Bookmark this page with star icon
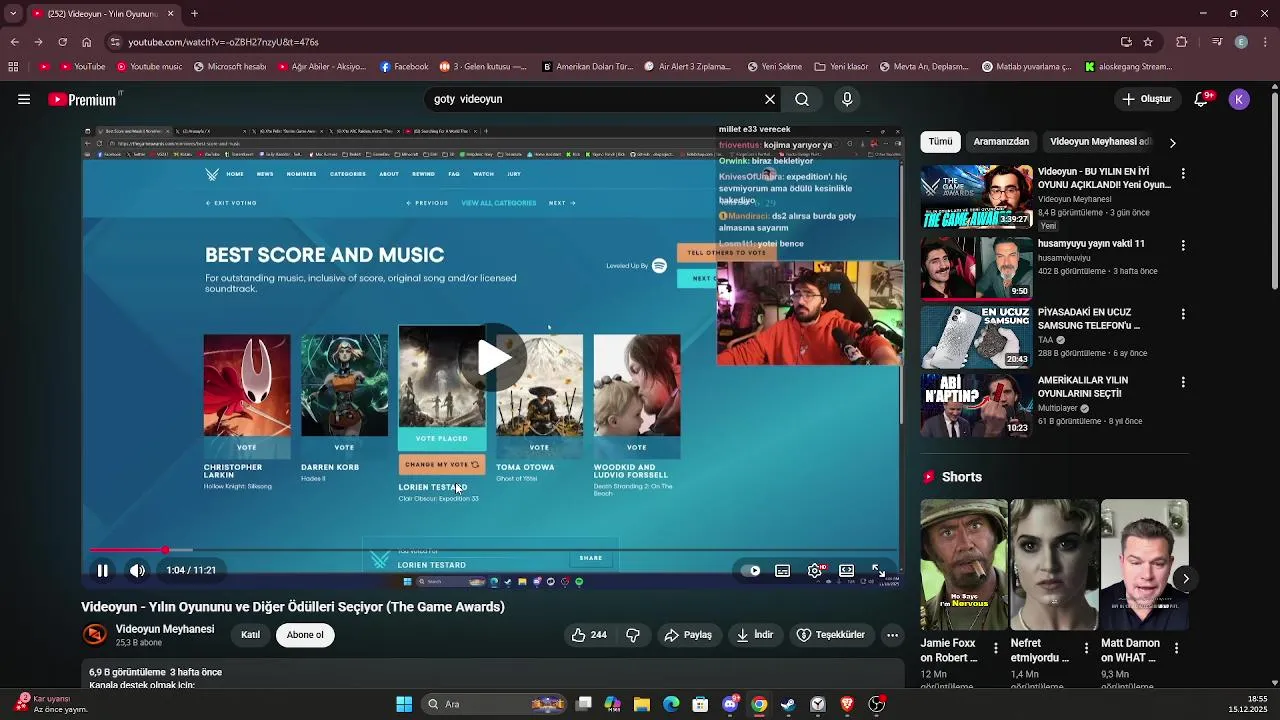The height and width of the screenshot is (720, 1280). (1148, 42)
